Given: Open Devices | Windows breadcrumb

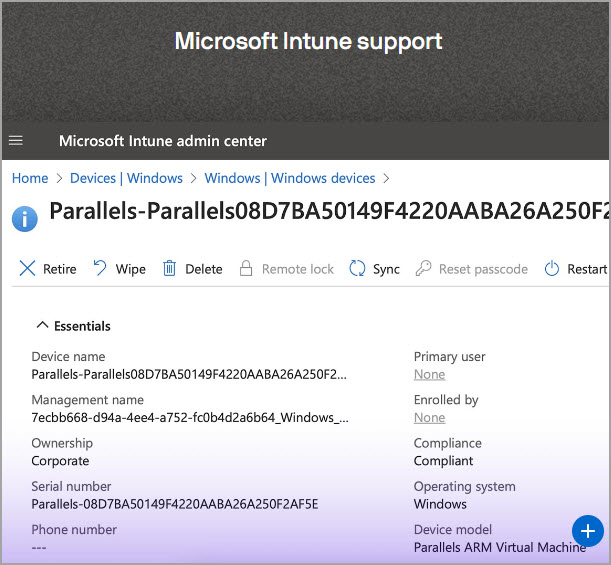Looking at the screenshot, I should (126, 178).
